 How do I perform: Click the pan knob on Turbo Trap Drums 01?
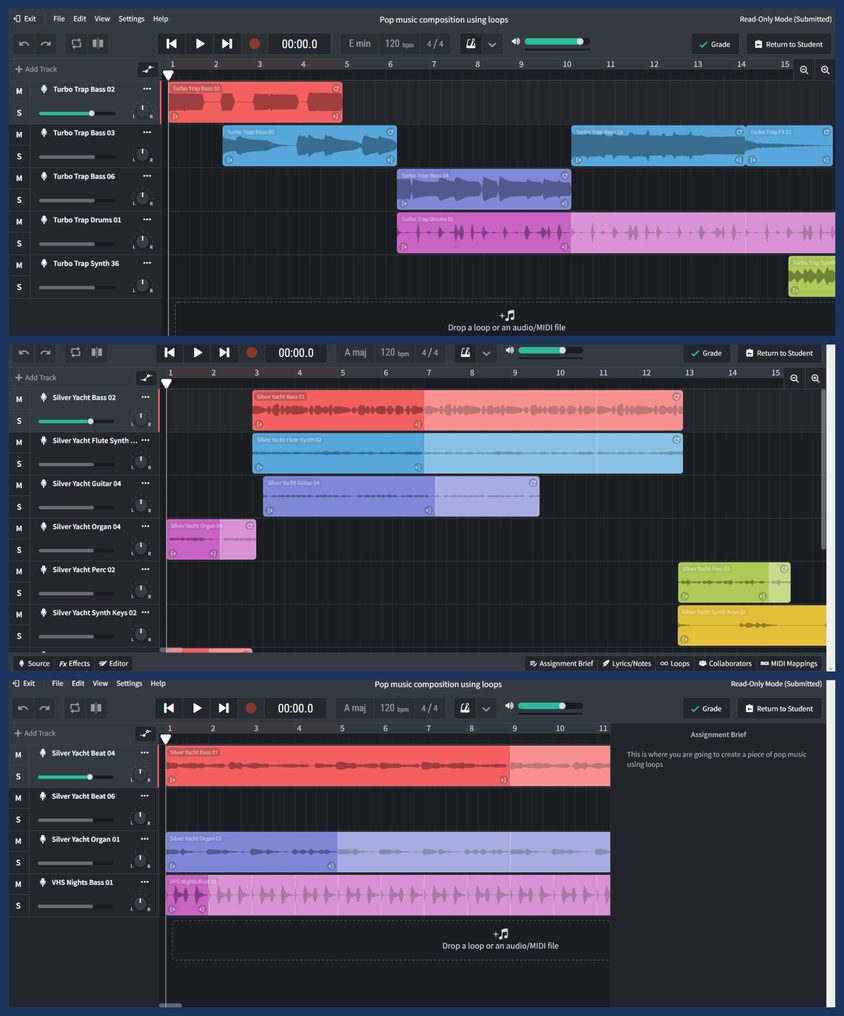(143, 241)
